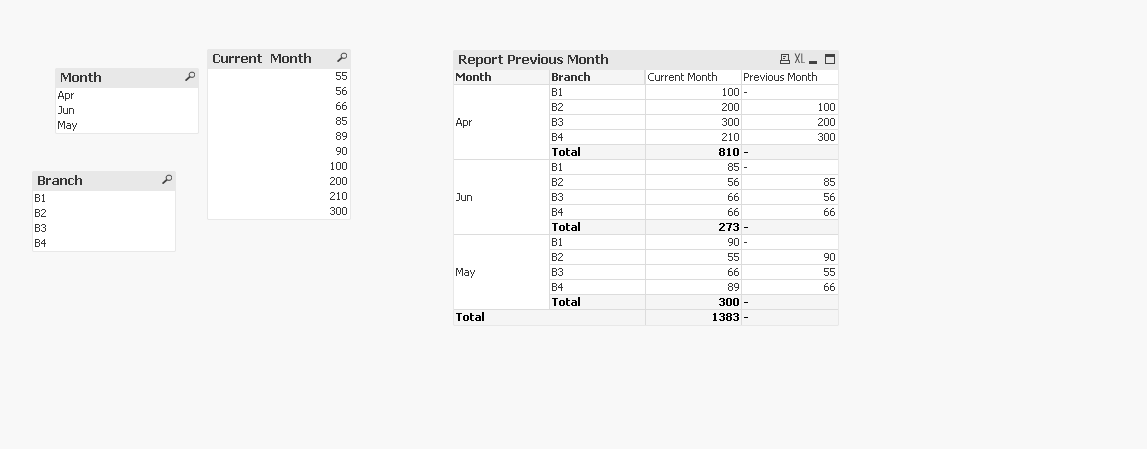The width and height of the screenshot is (1147, 449).
Task: Minimize the Report Previous Month chart
Action: pos(814,60)
